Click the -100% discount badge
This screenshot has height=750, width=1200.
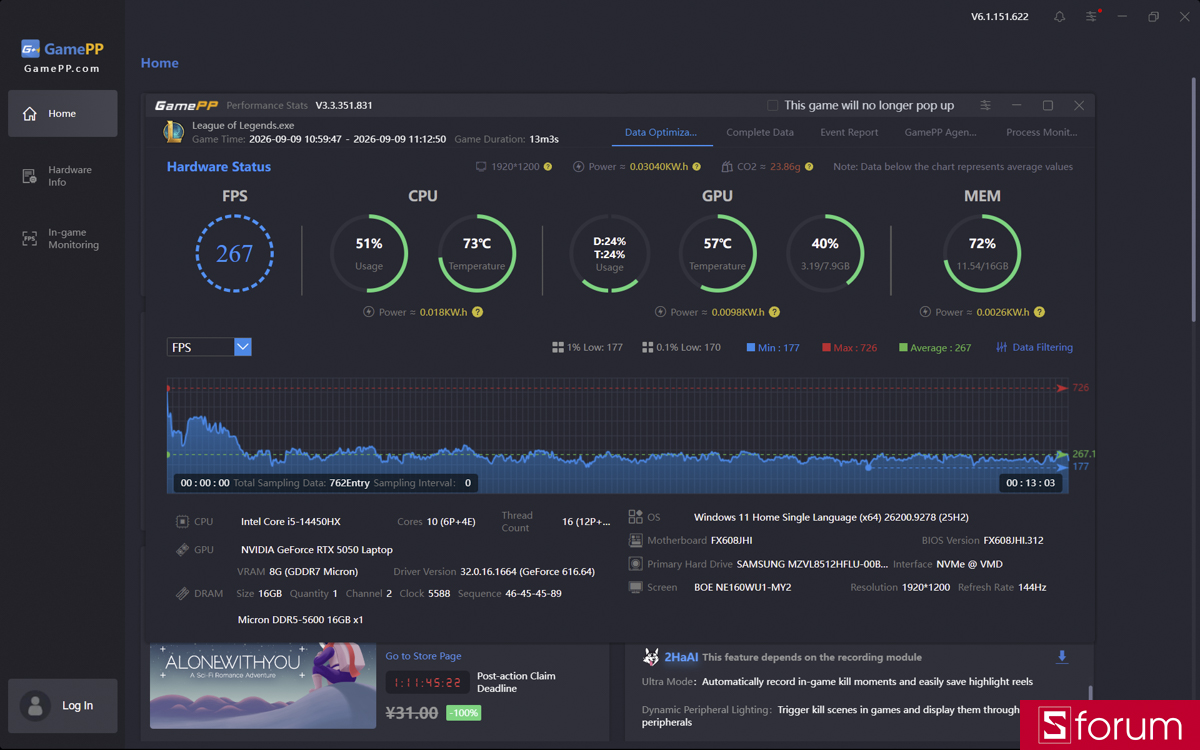point(463,713)
